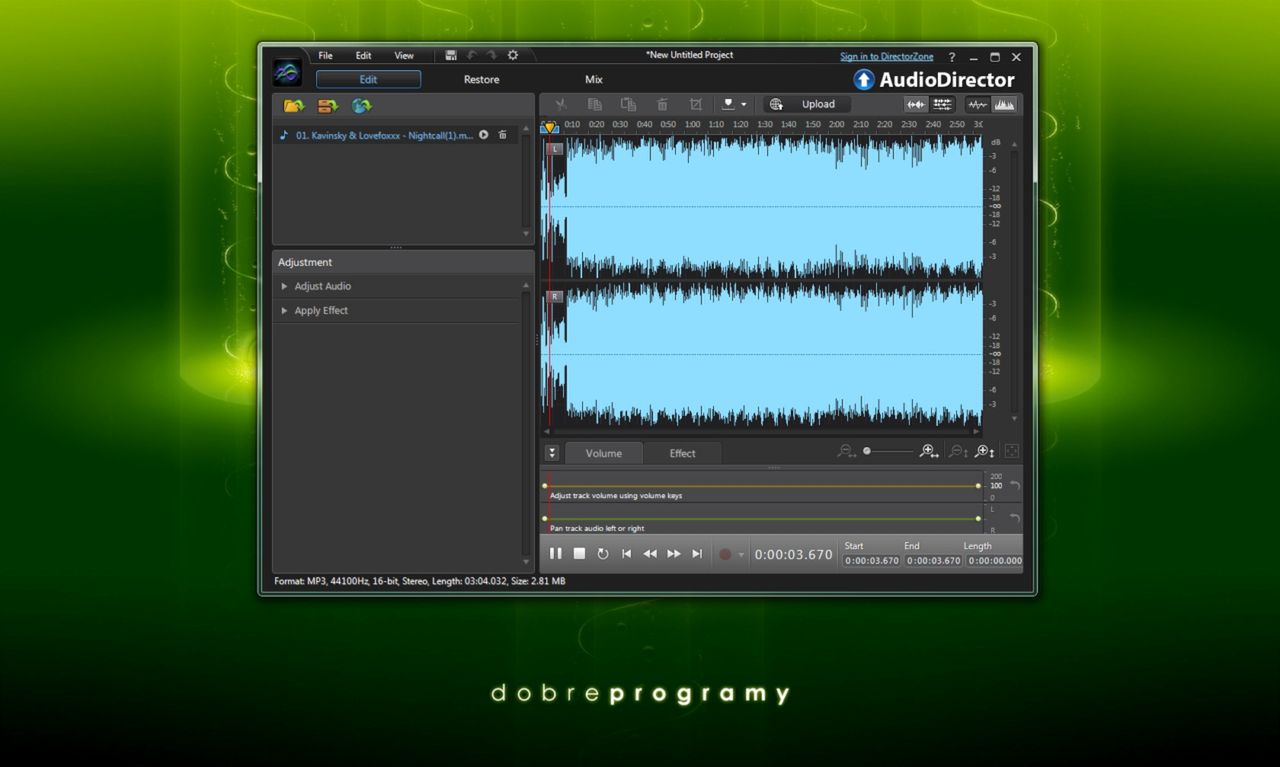Click the horizontal zoom in magnifier
The width and height of the screenshot is (1280, 767).
click(x=929, y=452)
